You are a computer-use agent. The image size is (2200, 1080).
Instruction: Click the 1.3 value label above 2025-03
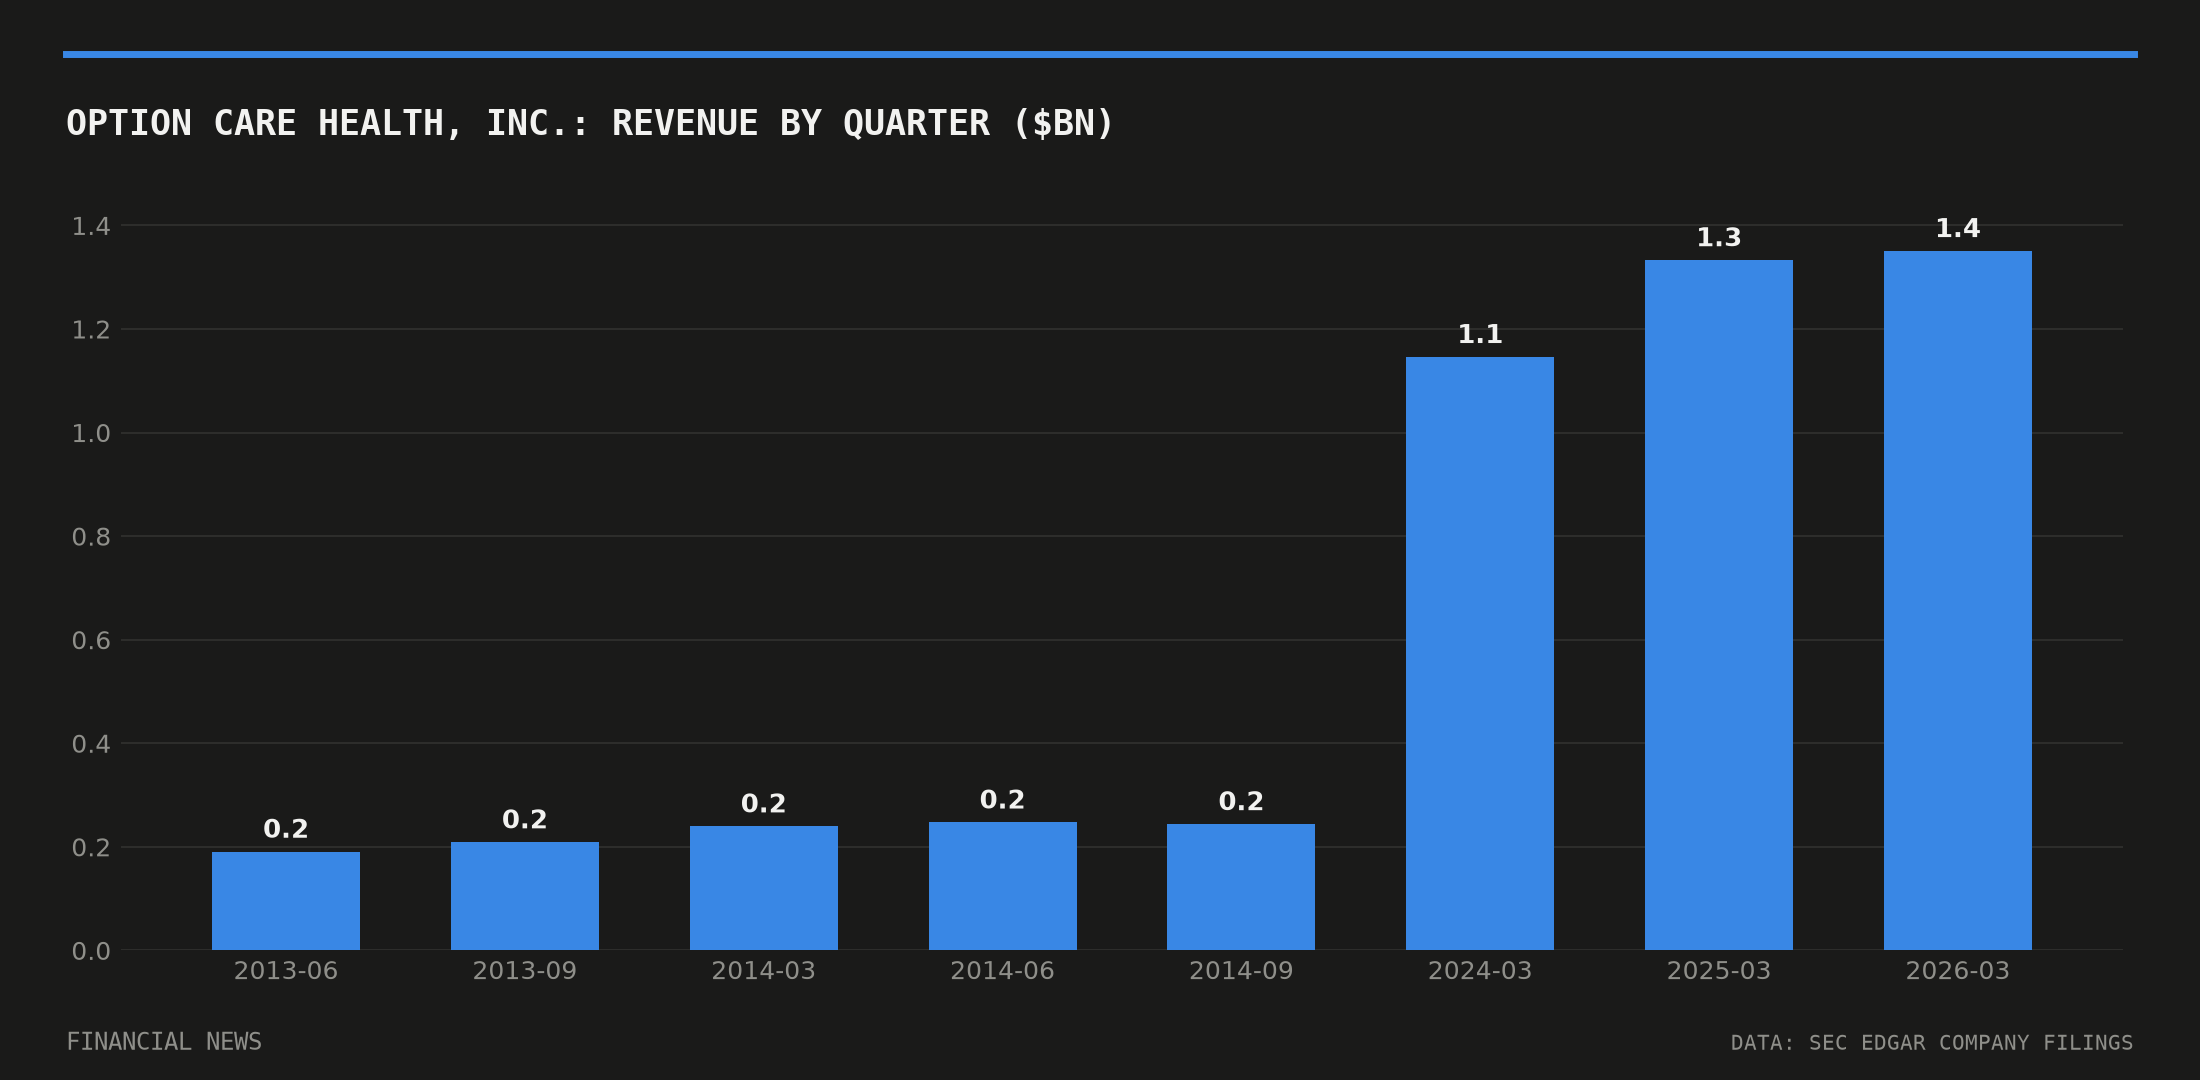point(1719,238)
